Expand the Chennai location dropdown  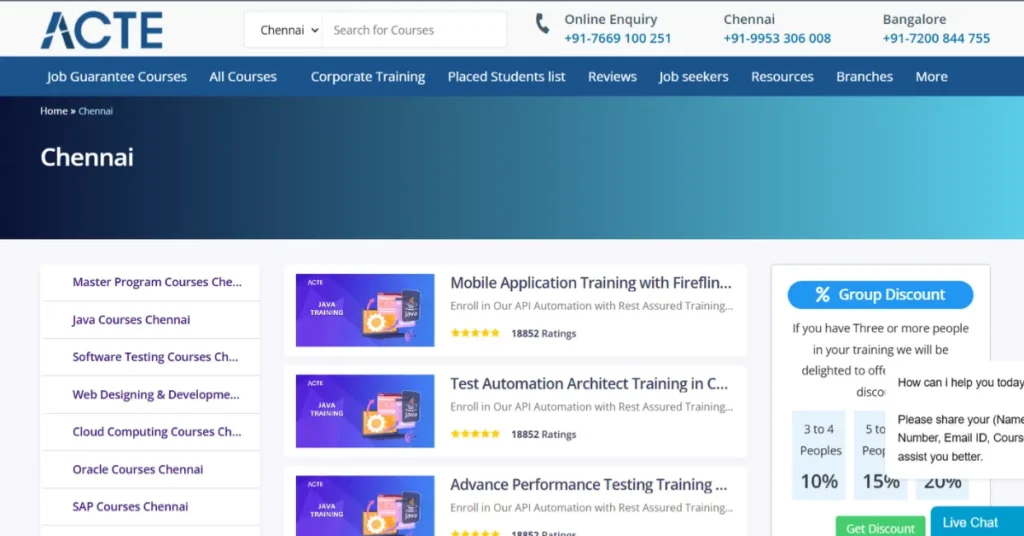289,30
